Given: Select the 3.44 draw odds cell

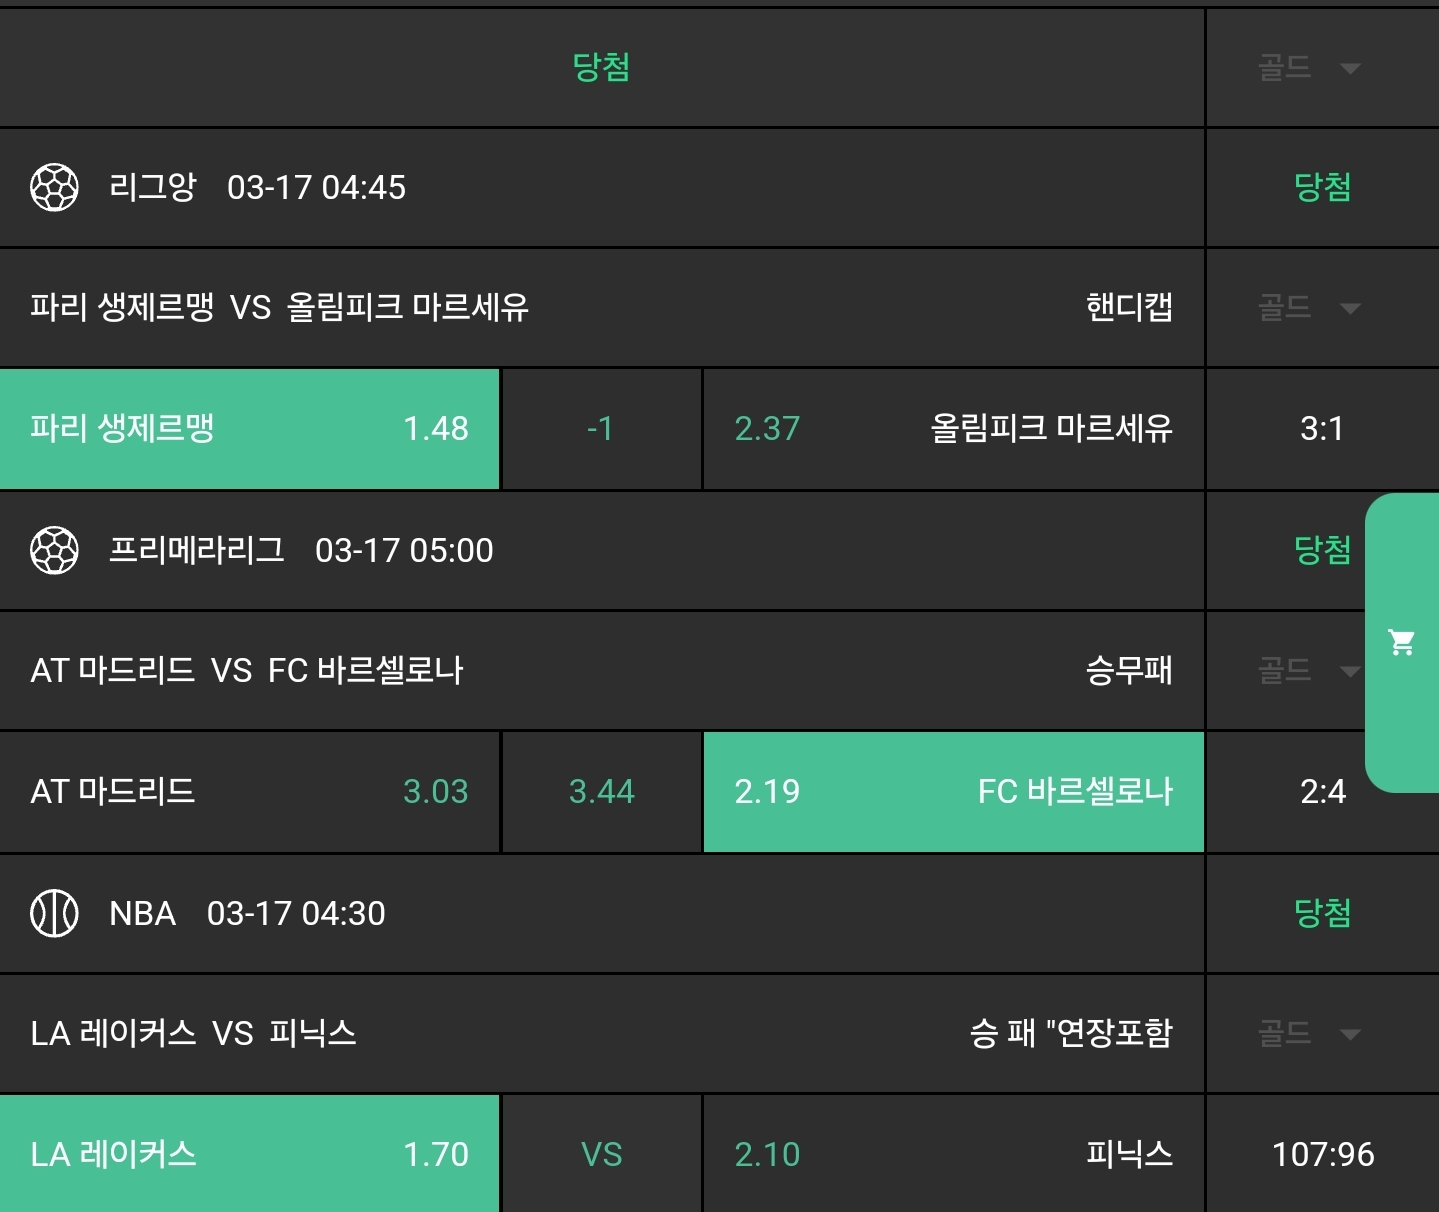Looking at the screenshot, I should click(x=601, y=792).
